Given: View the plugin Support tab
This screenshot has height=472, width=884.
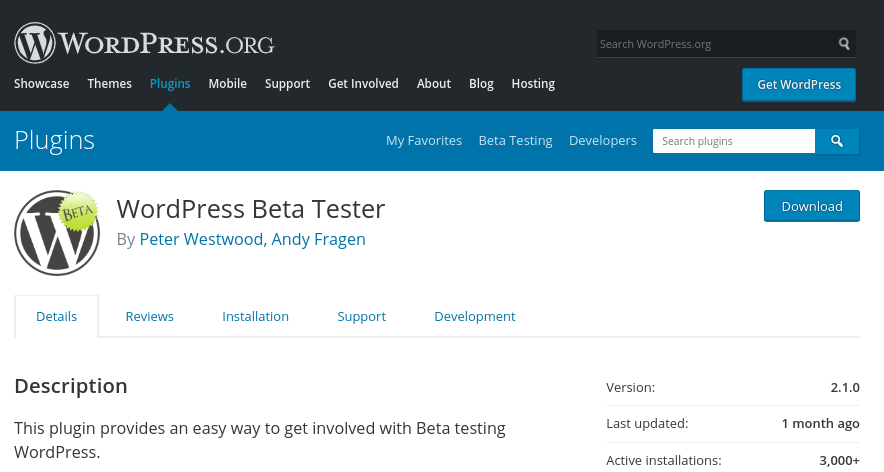Looking at the screenshot, I should pos(361,316).
